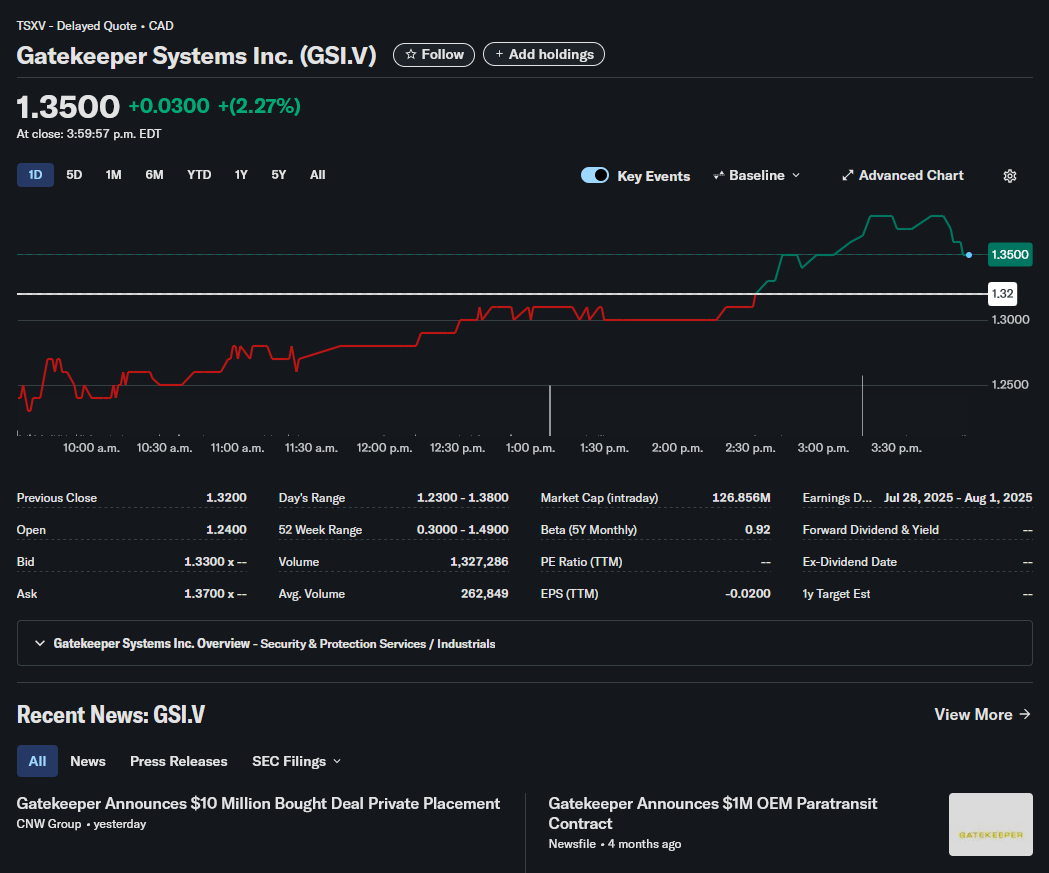Click View More recent news
The image size is (1049, 873).
click(982, 714)
